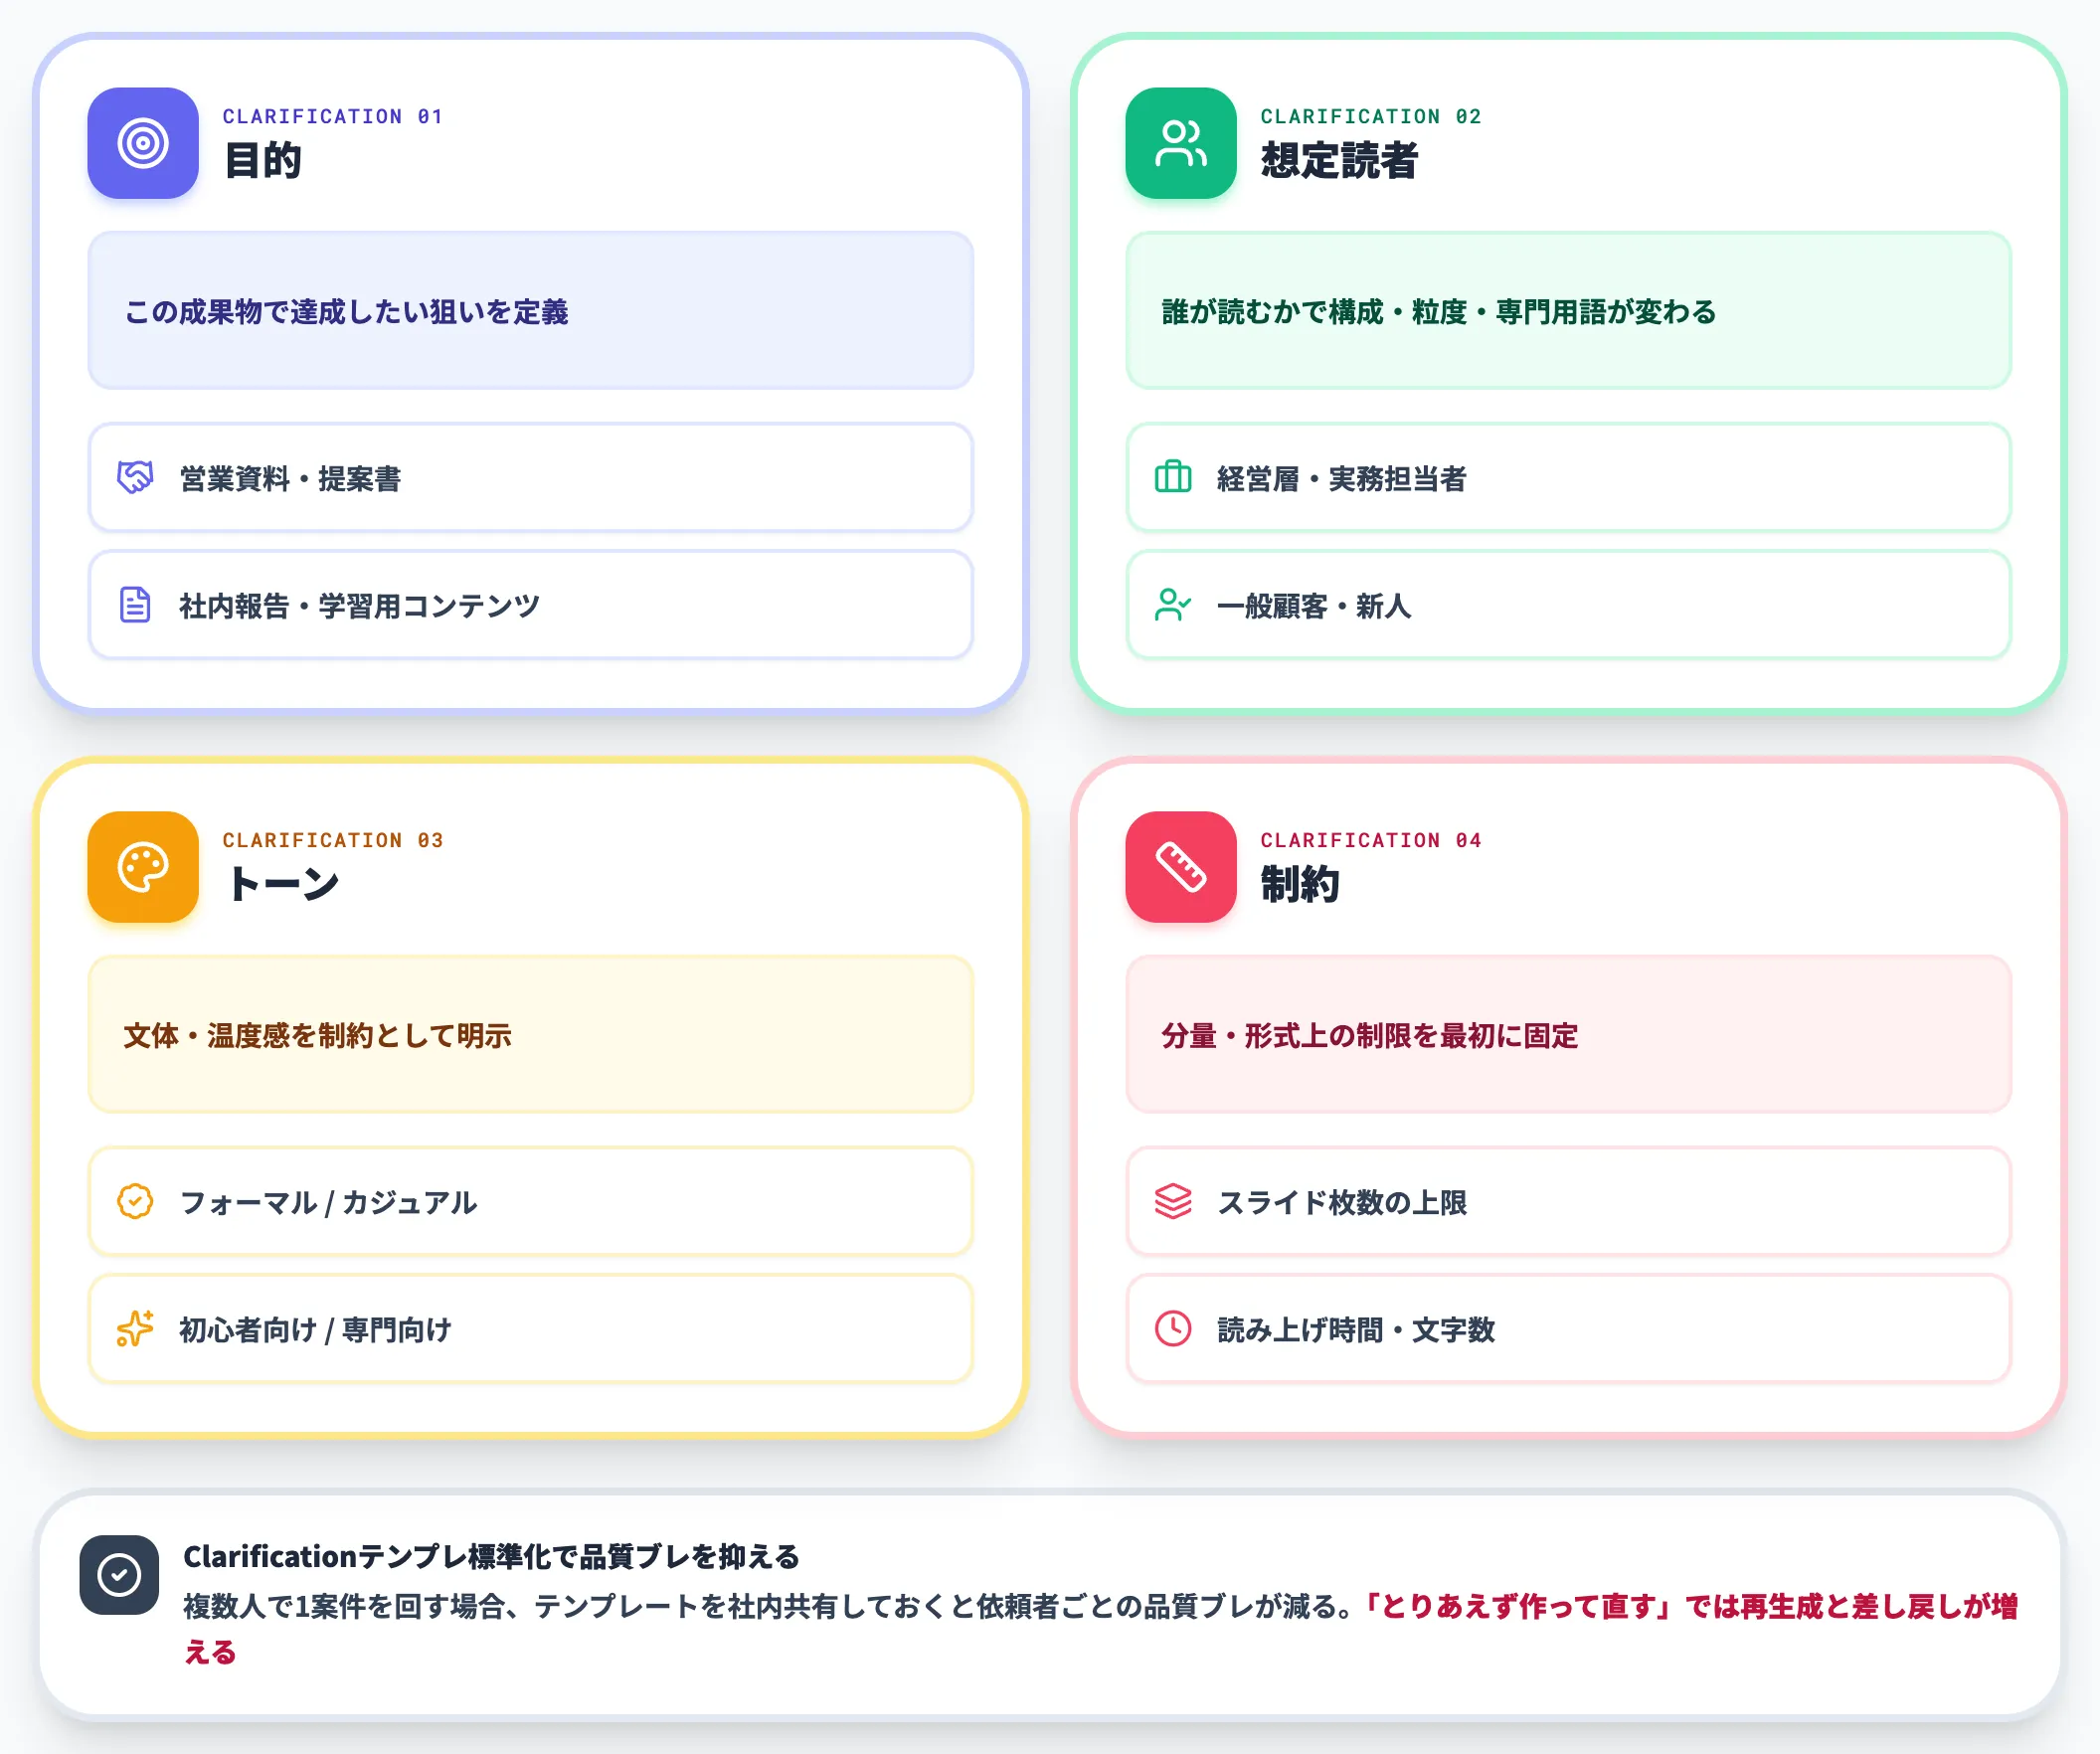2100x1754 pixels.
Task: Click the clock icon in 読み上げ時間・文字数 row
Action: pos(1173,1329)
